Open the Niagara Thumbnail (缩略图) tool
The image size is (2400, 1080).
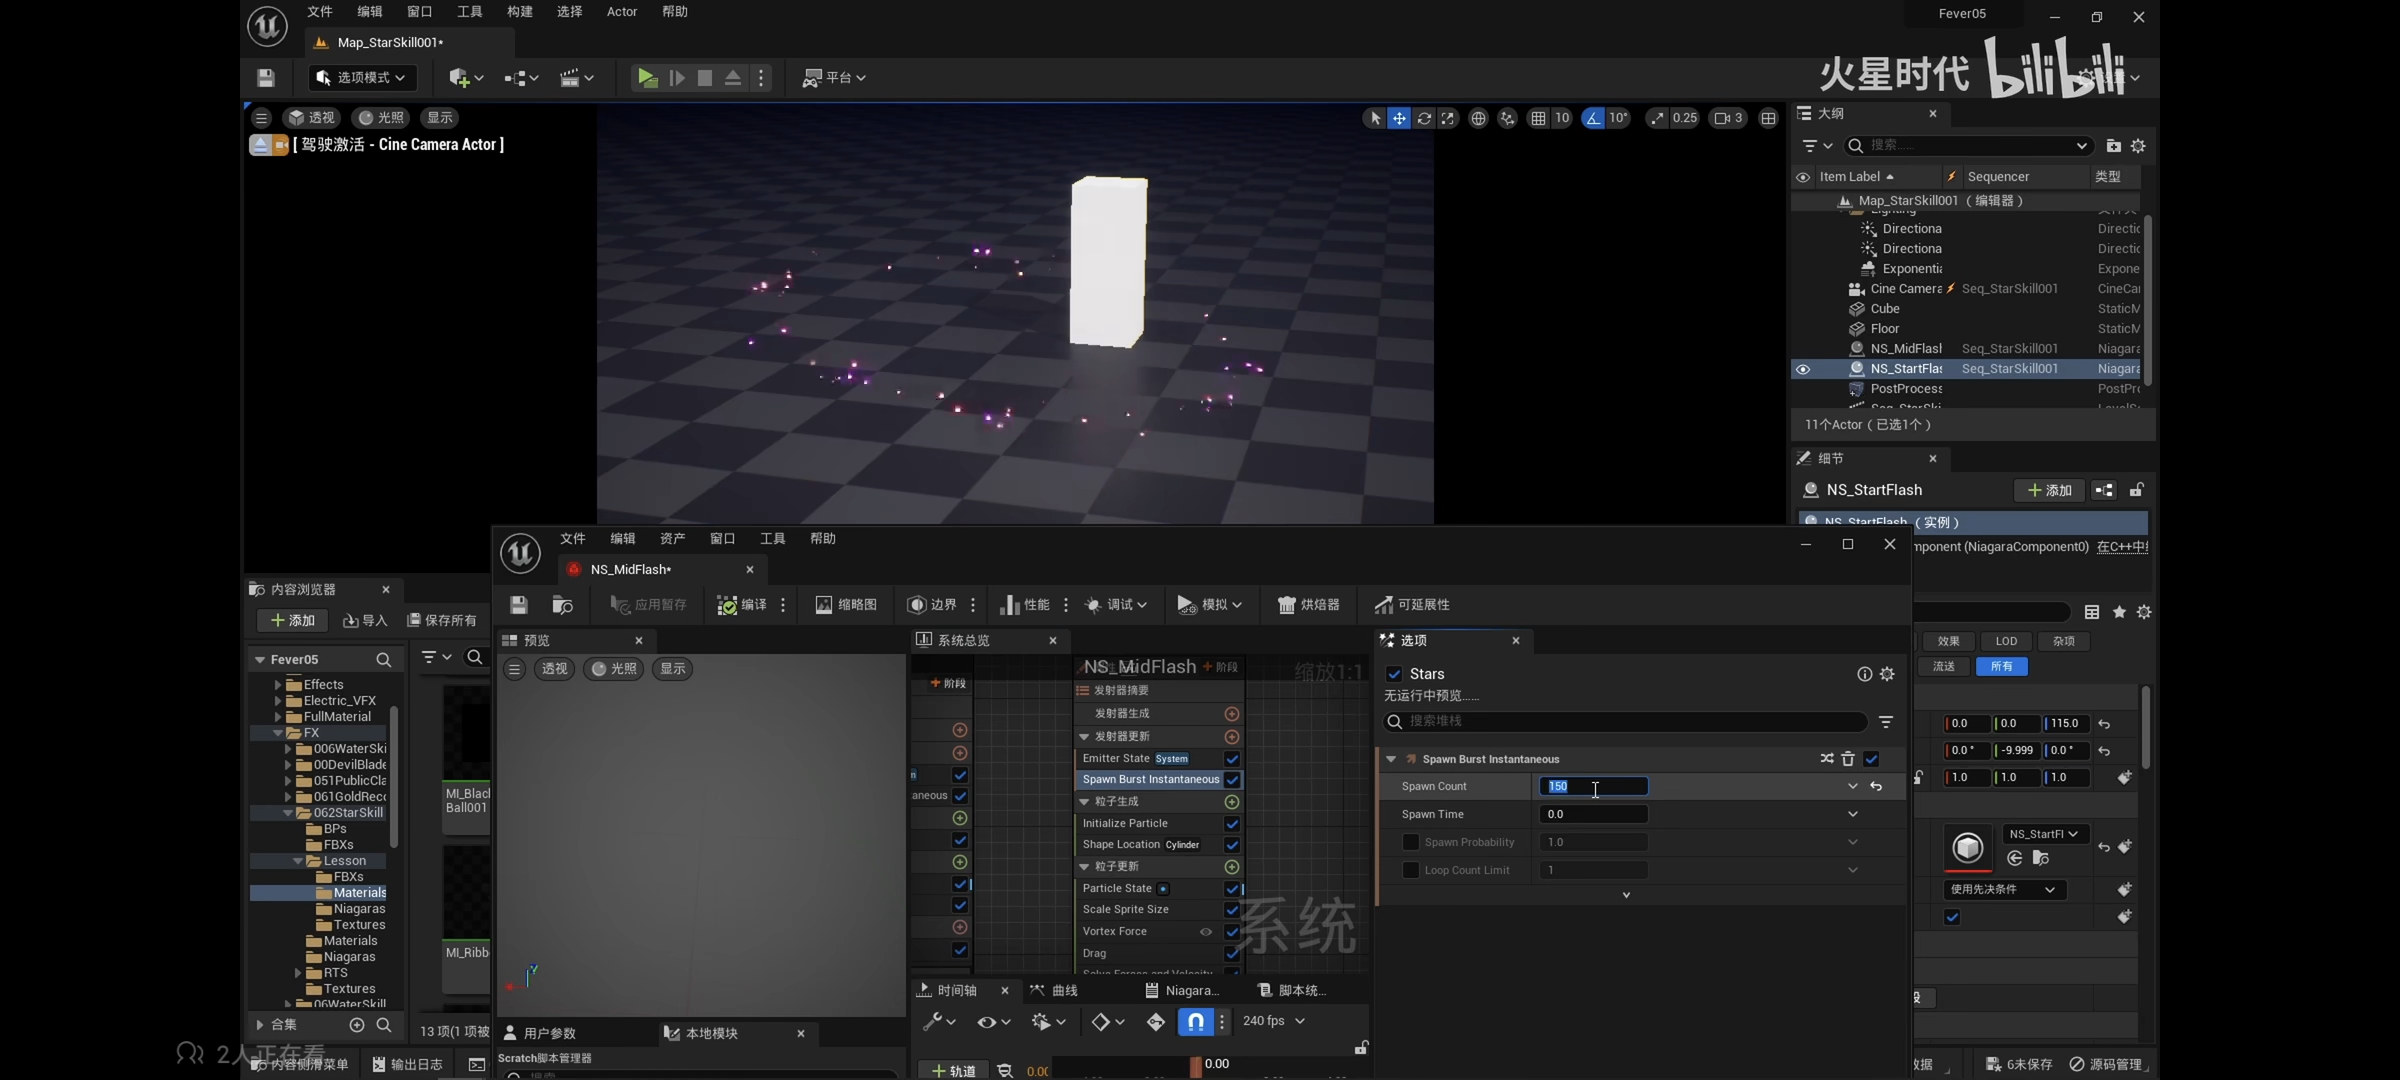coord(846,605)
